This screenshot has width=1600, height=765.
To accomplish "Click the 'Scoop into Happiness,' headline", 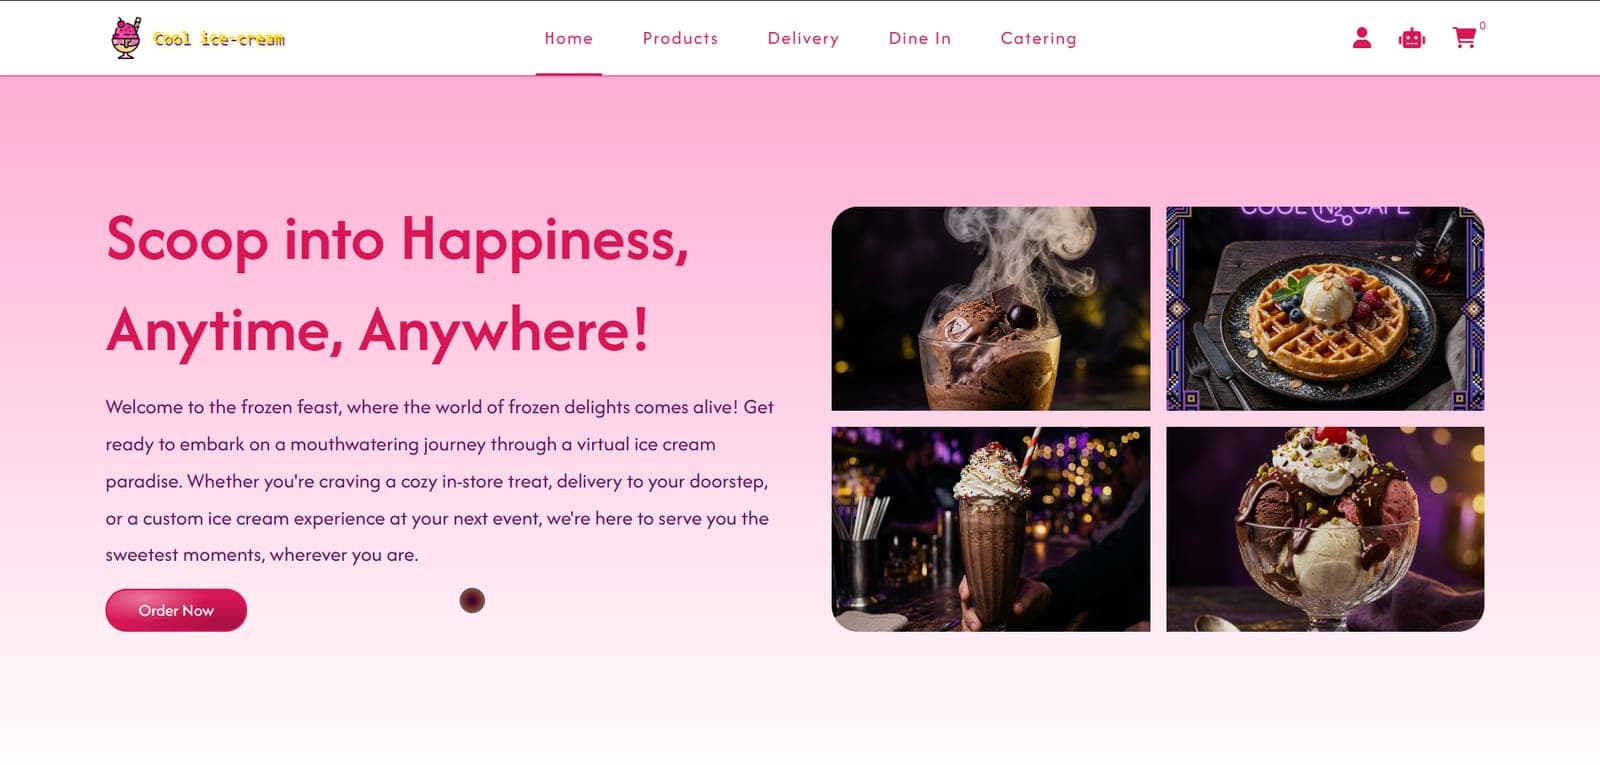I will click(x=397, y=240).
